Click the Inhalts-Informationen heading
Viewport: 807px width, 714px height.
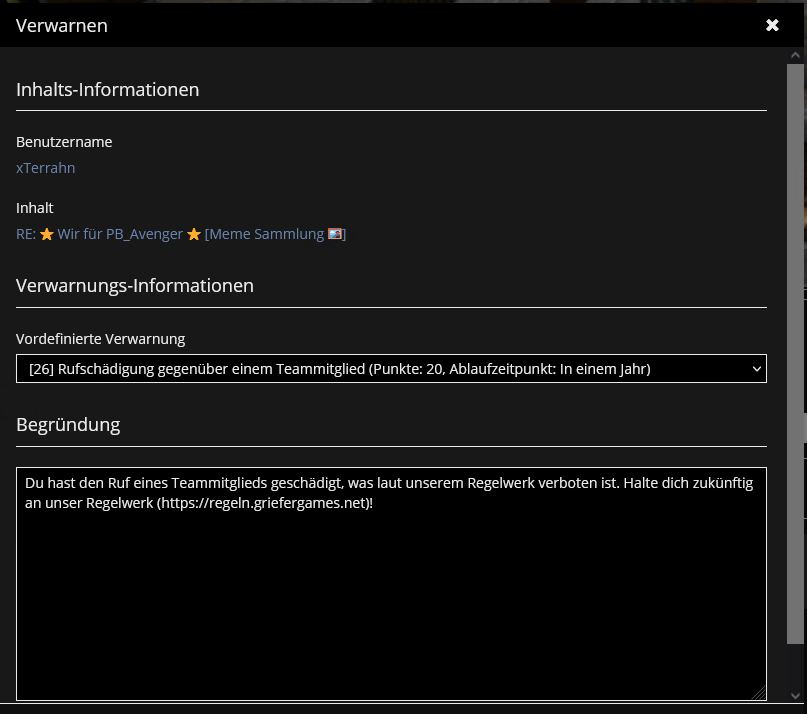(x=108, y=90)
